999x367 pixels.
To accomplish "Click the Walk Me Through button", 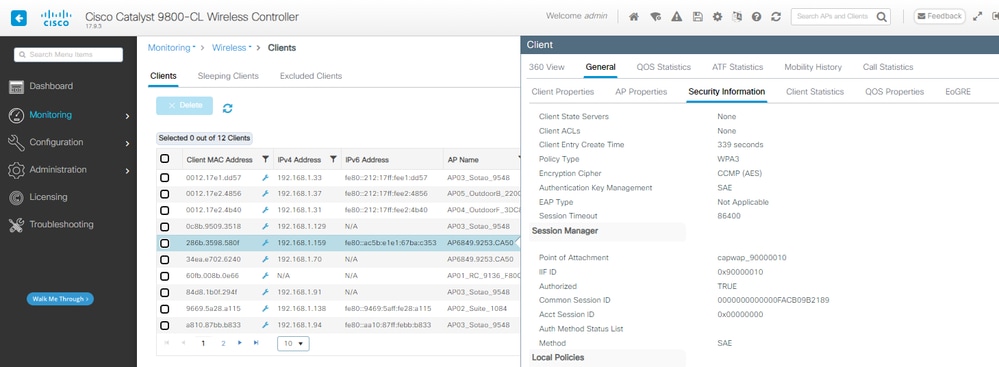I will pos(60,299).
